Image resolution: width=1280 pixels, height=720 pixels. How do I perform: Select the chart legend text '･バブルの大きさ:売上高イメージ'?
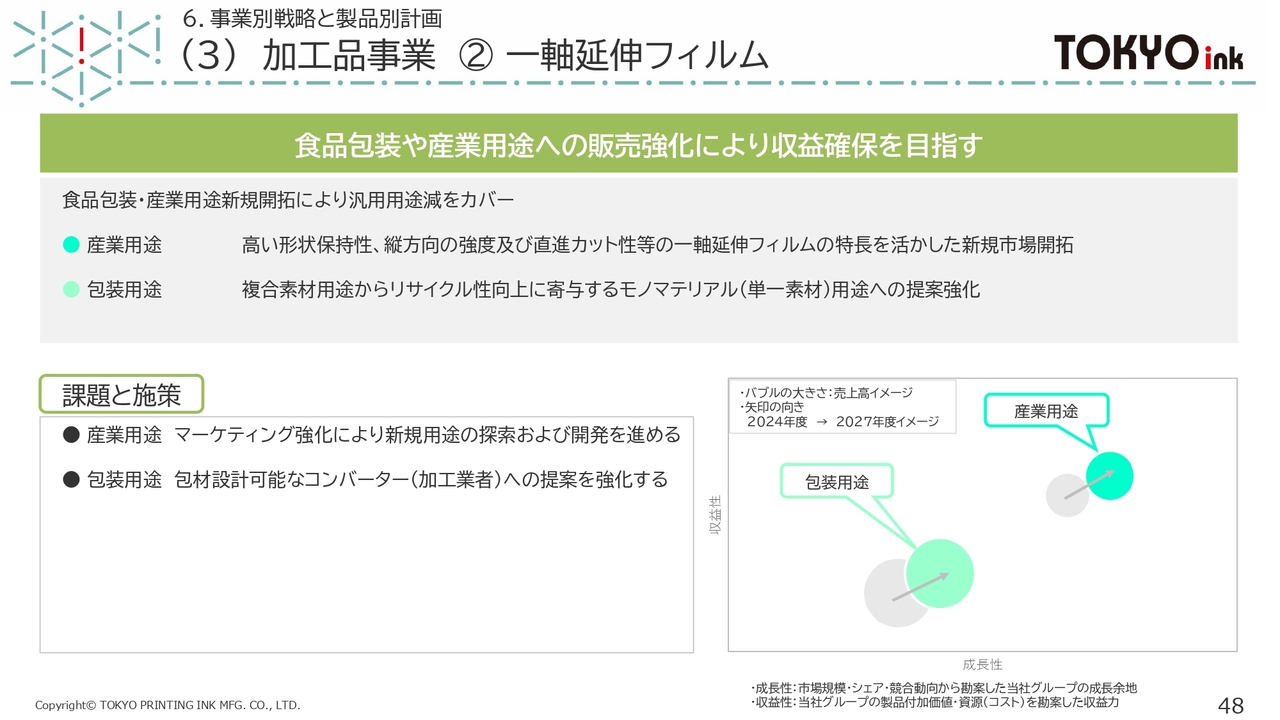coord(825,393)
